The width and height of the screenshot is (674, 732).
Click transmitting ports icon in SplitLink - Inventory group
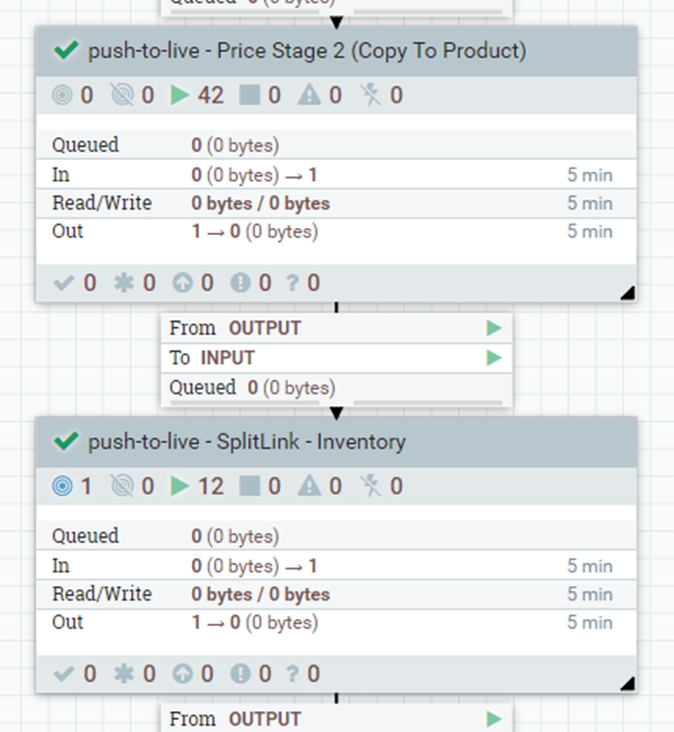coord(62,486)
